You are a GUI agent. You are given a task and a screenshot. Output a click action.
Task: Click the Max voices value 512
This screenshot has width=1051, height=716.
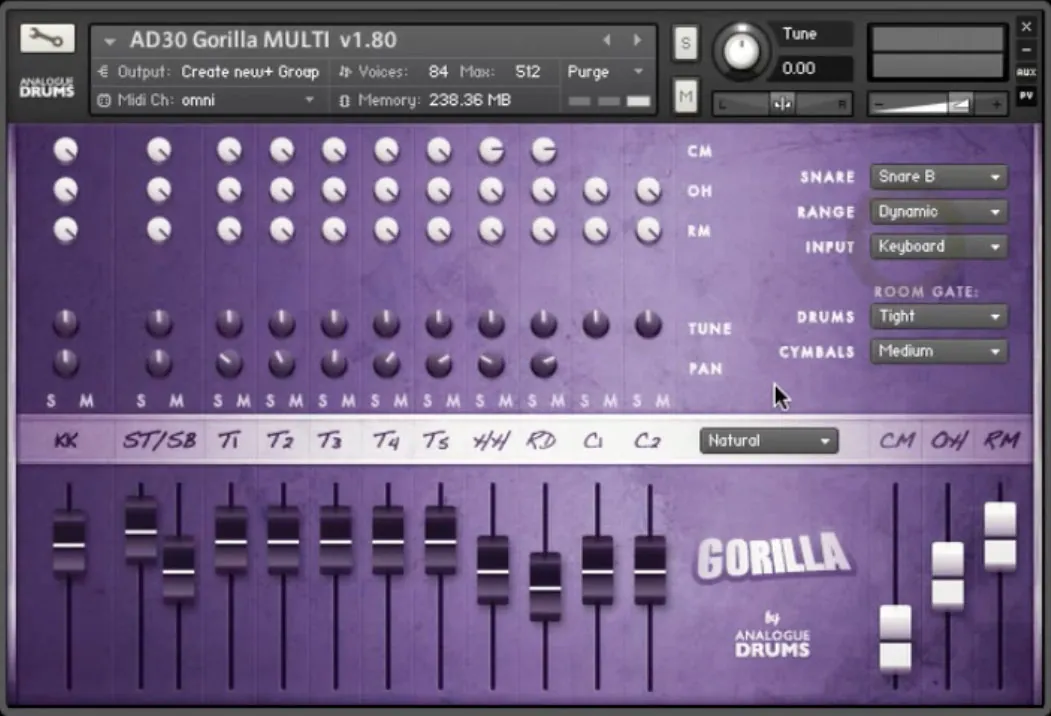click(x=528, y=72)
